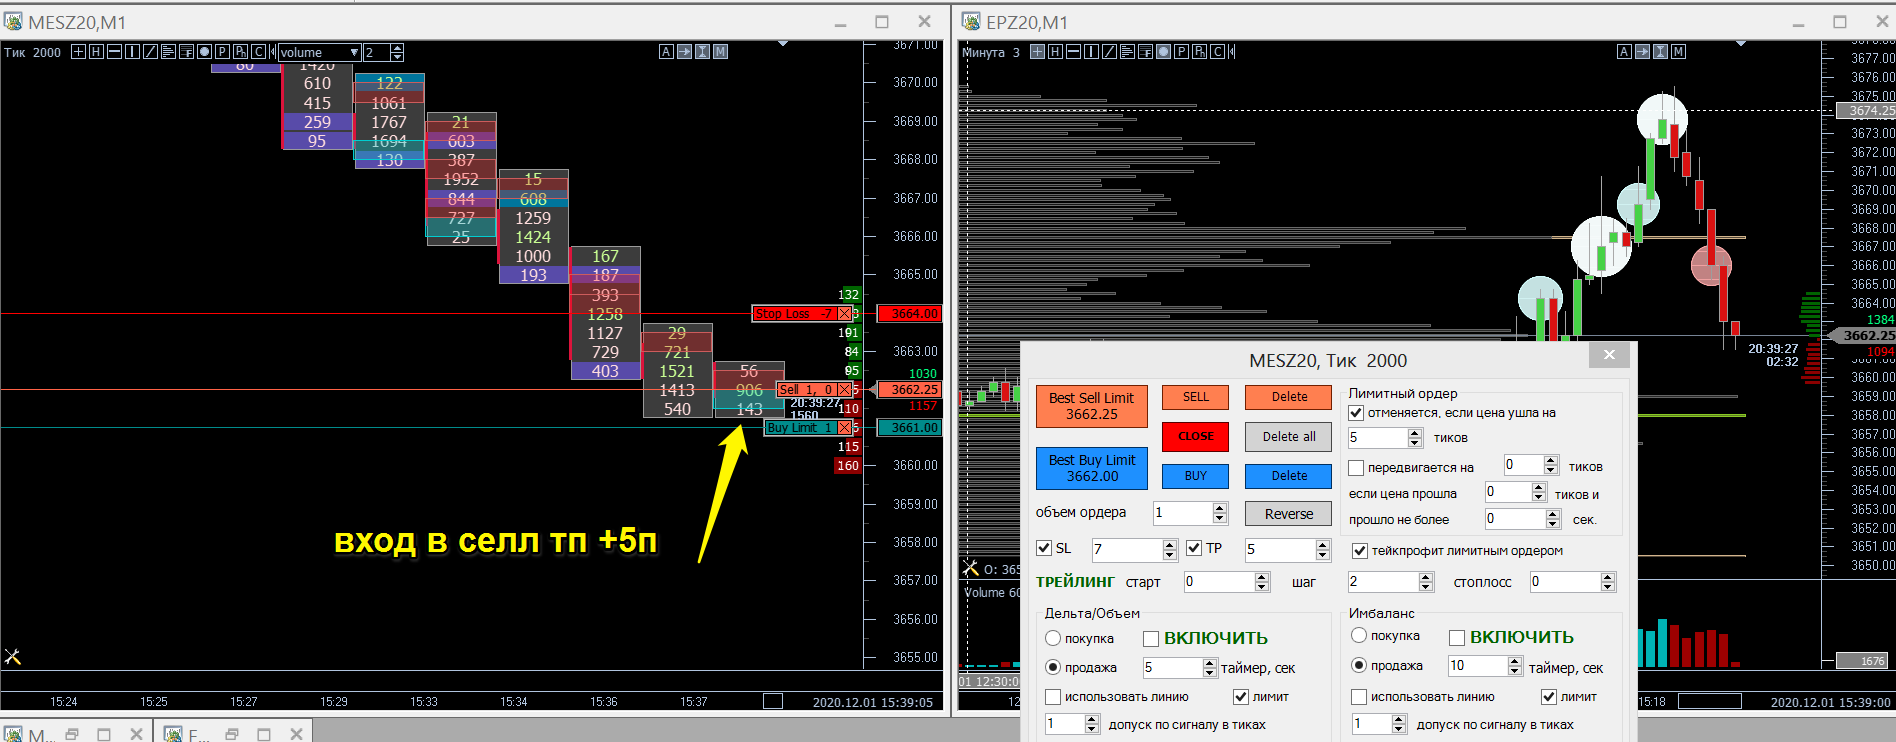Click the M icon in MESZ20 chart

coord(720,52)
